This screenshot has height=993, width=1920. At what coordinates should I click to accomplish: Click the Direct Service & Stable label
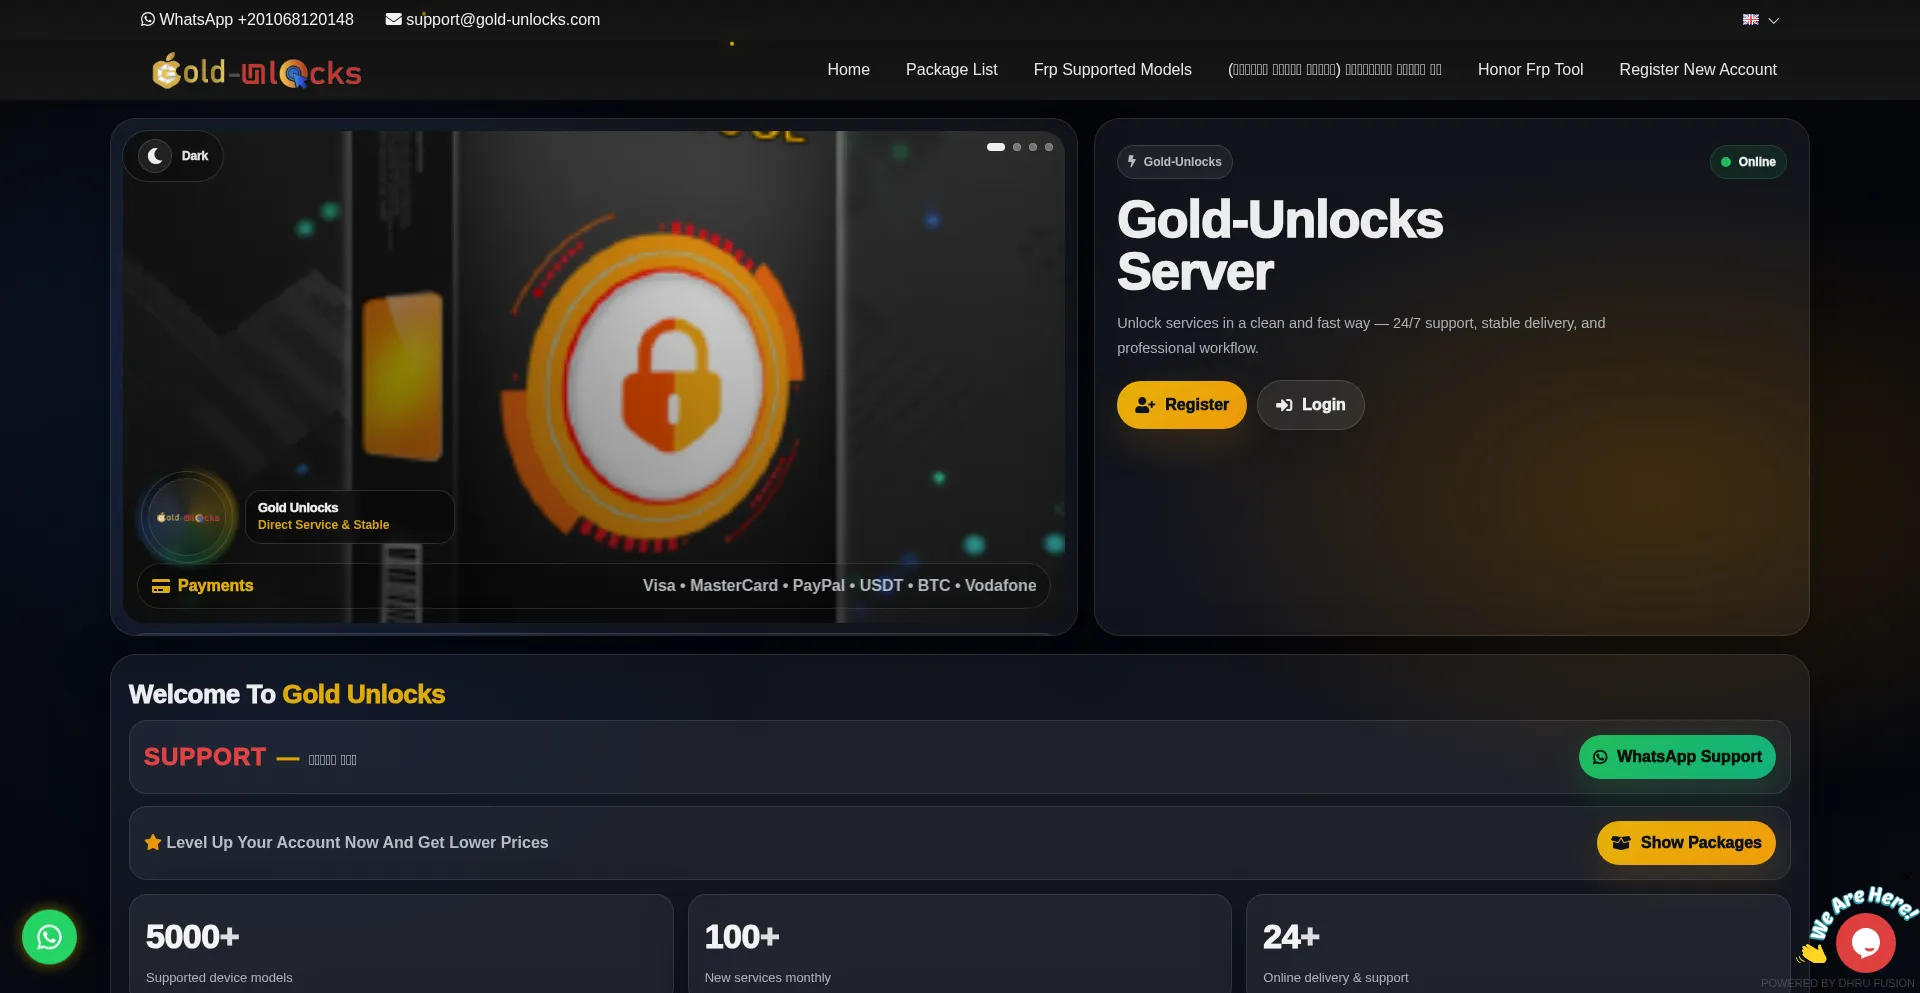tap(323, 525)
